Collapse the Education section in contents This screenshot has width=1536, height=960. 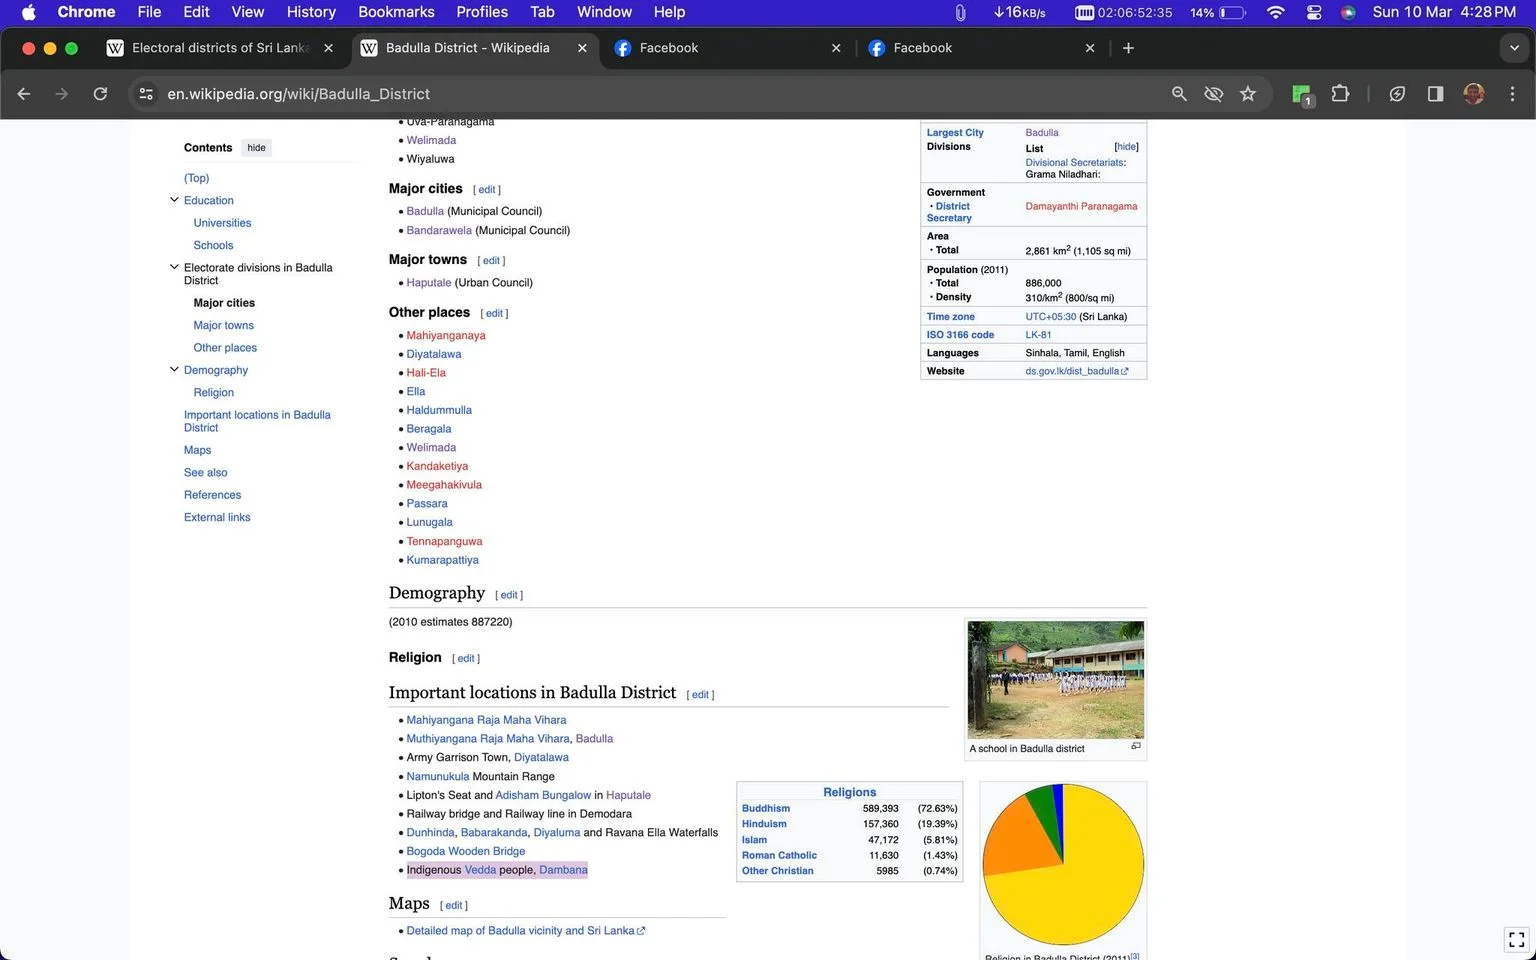174,200
